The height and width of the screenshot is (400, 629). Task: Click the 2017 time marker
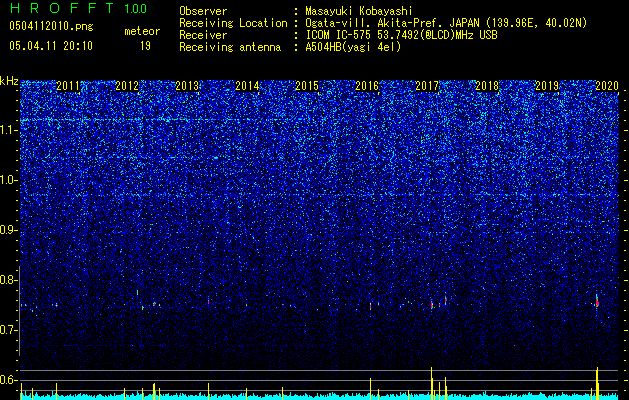click(427, 86)
